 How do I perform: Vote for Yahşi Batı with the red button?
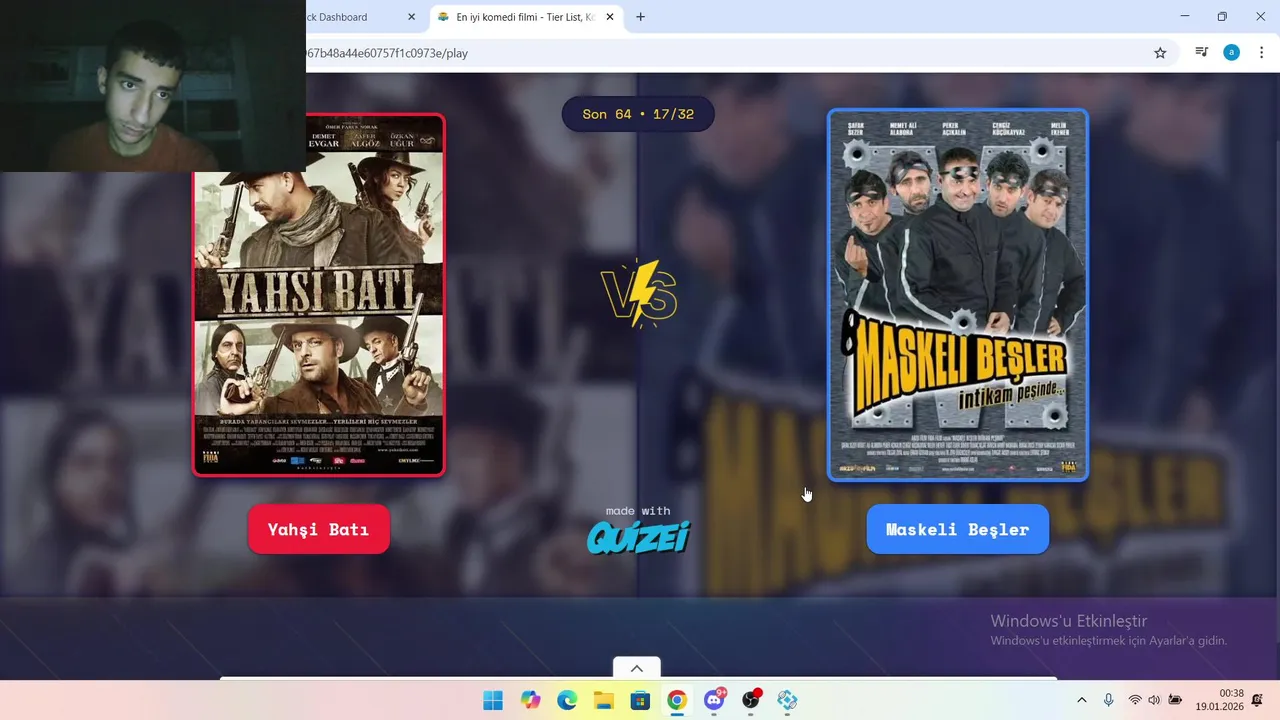(x=318, y=529)
